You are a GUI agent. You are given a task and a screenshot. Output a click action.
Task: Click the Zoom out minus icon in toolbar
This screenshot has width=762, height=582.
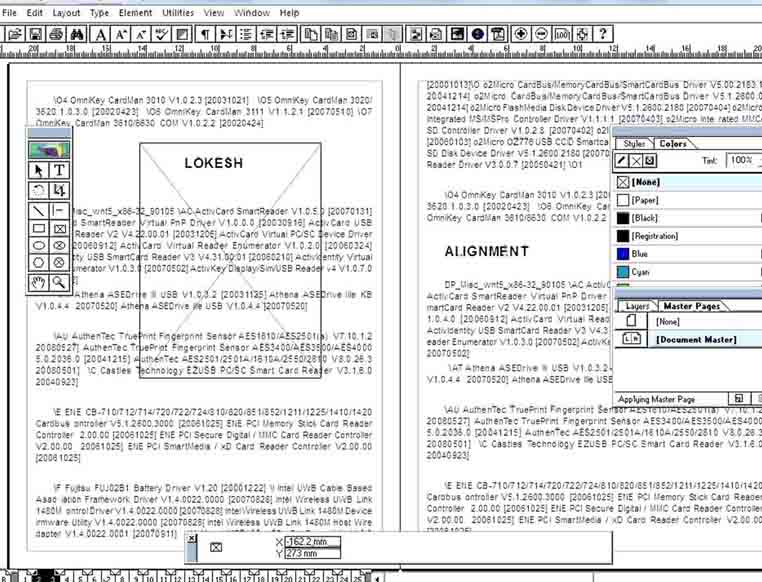pos(541,34)
